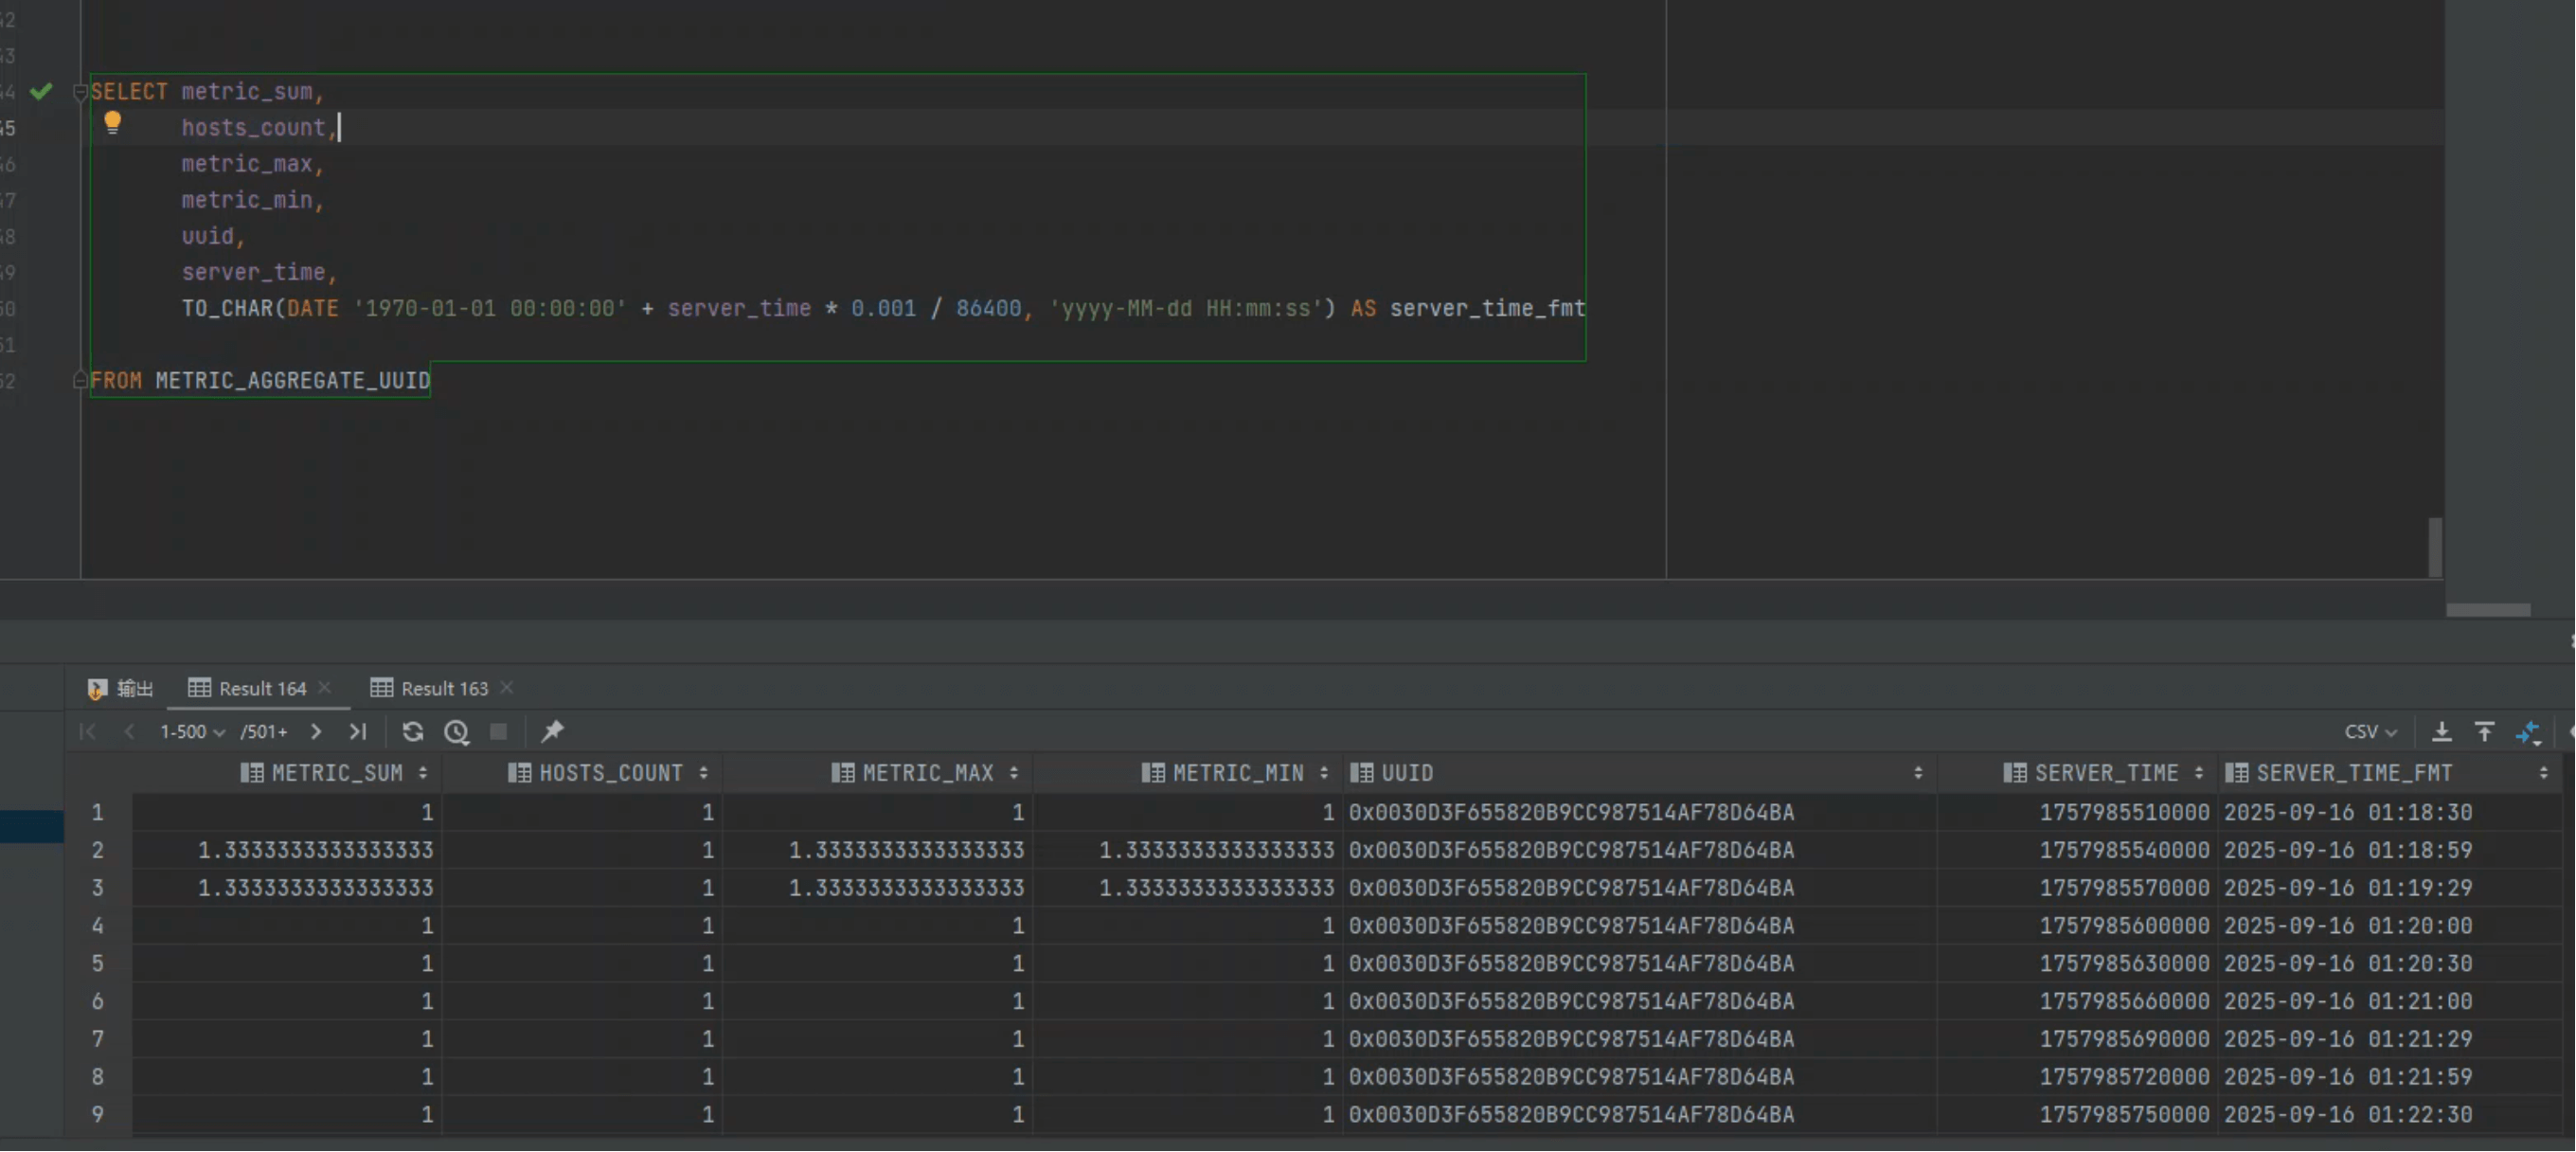The width and height of the screenshot is (2576, 1152).
Task: Sort by the HOSTS_COUNT column header
Action: tap(610, 773)
